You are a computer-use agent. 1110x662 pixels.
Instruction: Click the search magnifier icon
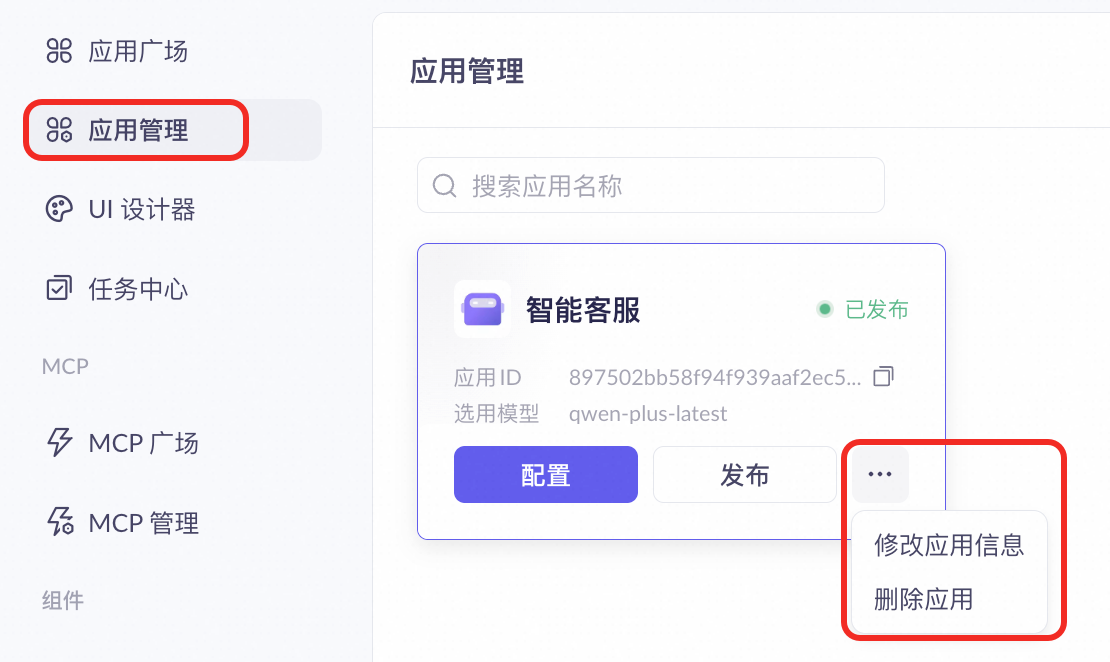pyautogui.click(x=444, y=185)
